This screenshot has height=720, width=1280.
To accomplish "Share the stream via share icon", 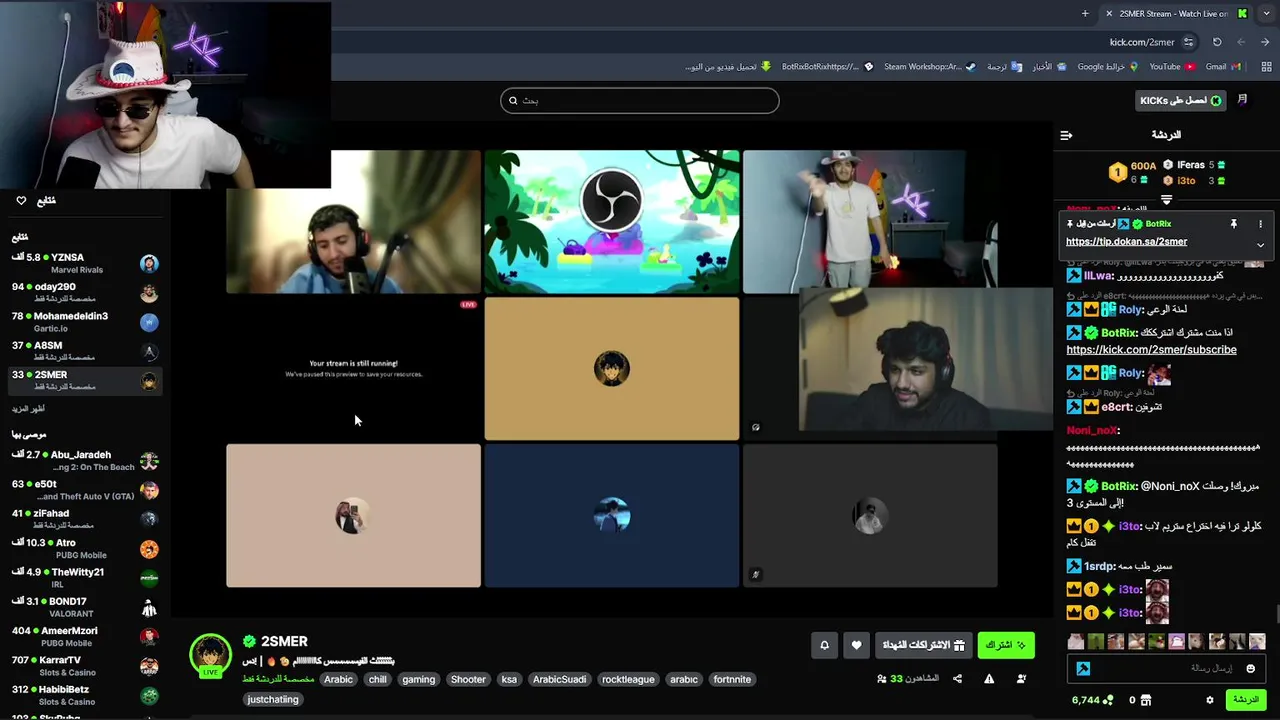I will (x=957, y=679).
